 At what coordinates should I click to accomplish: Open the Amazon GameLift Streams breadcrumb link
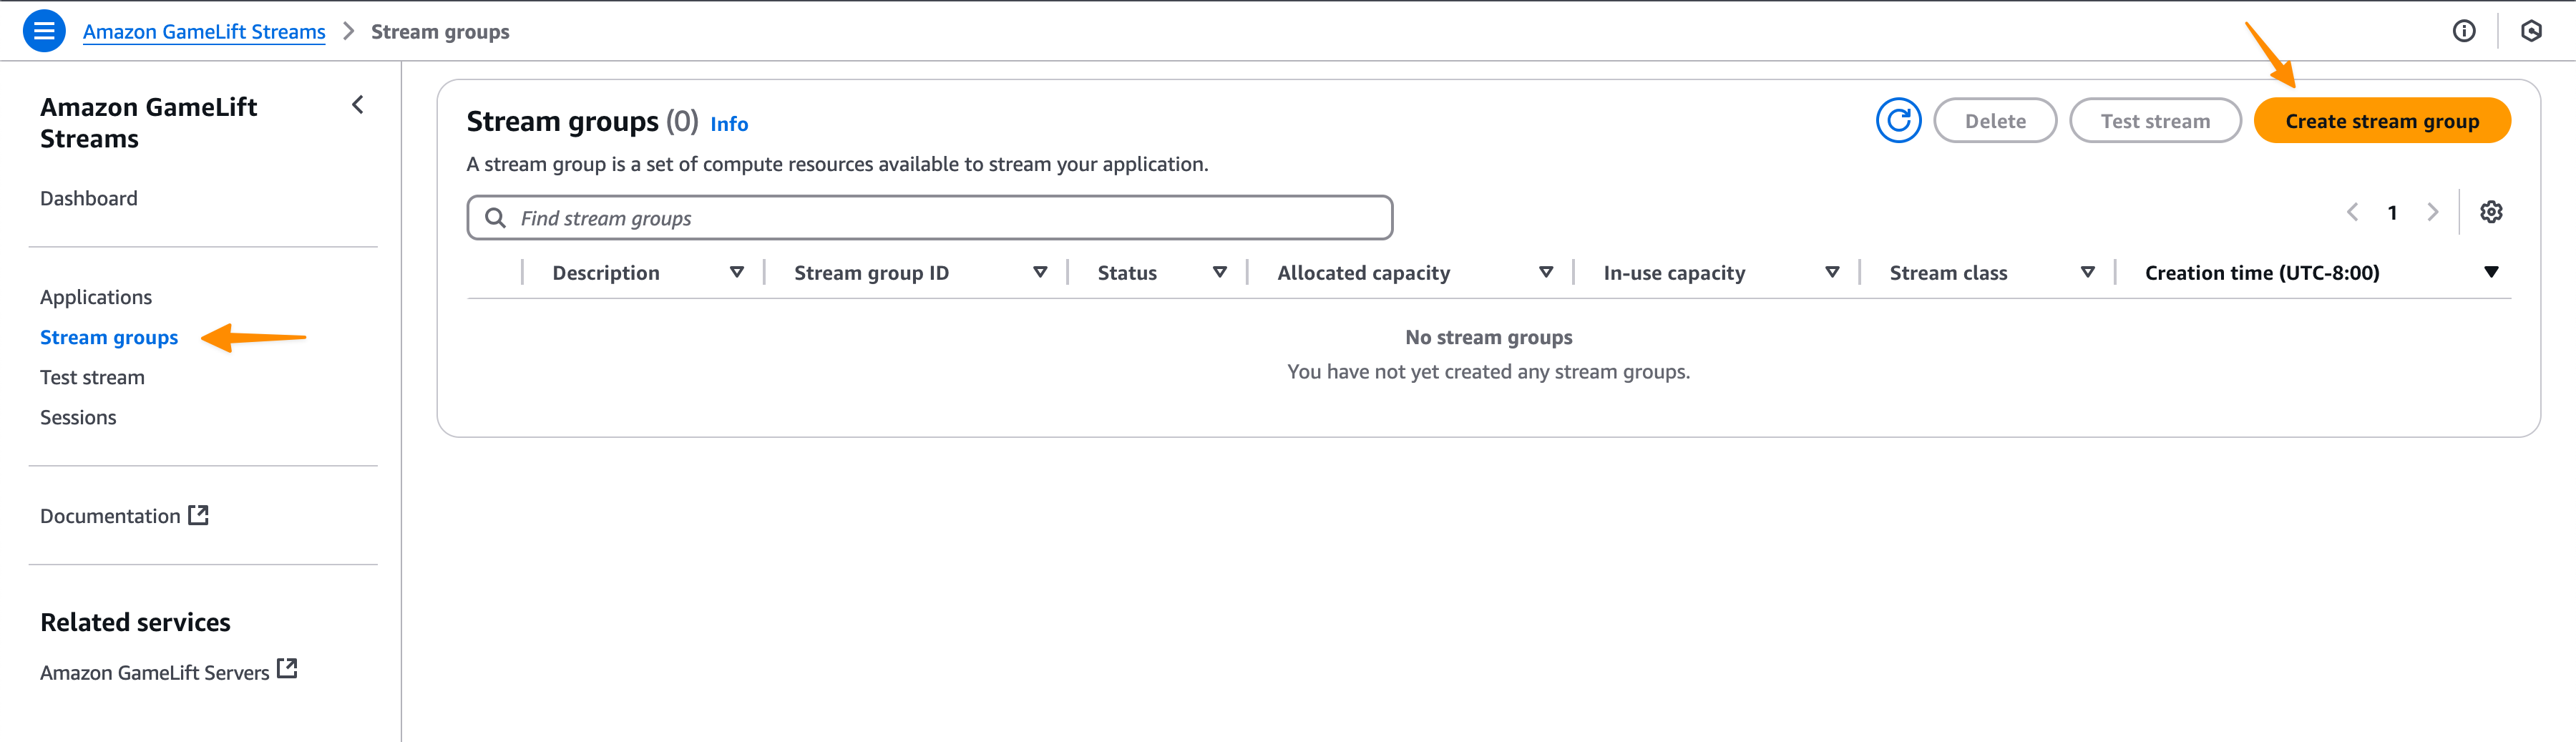pos(204,32)
